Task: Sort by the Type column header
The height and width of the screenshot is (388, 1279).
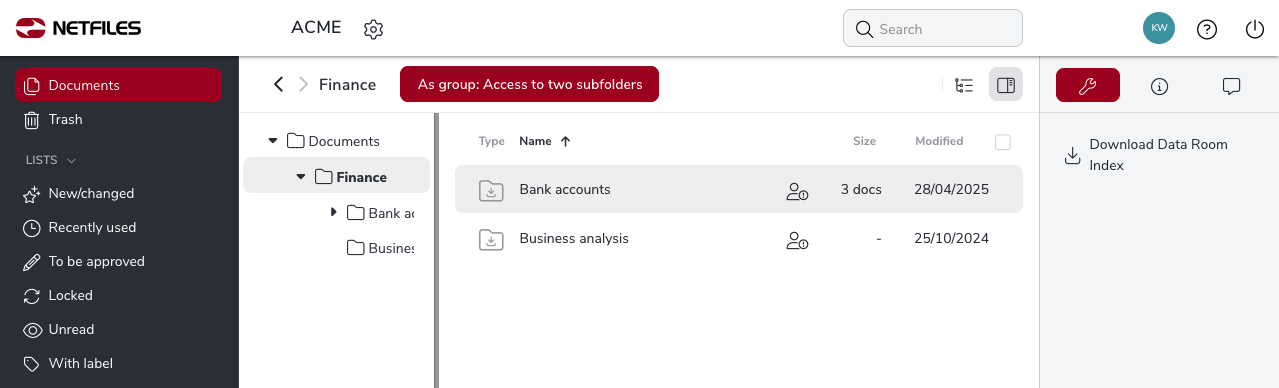Action: 492,141
